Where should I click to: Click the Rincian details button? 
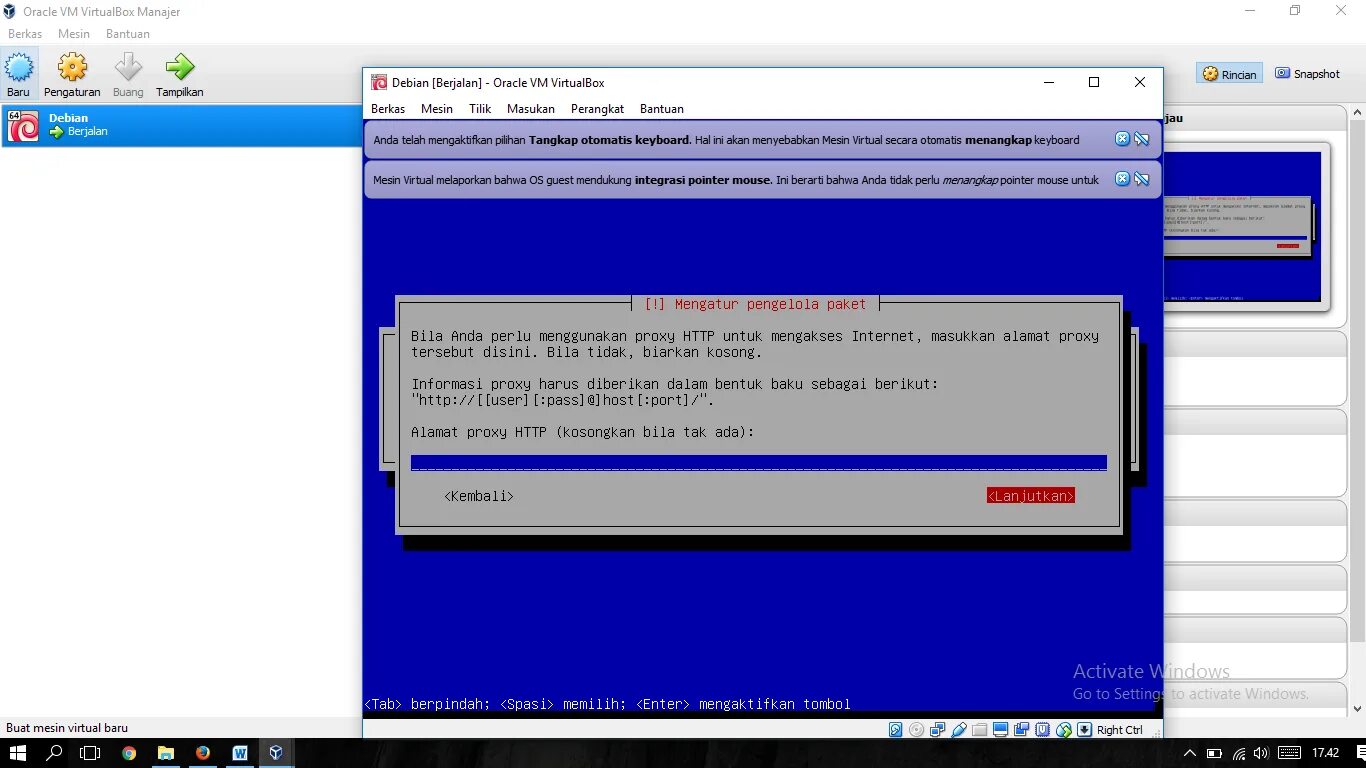[1230, 74]
